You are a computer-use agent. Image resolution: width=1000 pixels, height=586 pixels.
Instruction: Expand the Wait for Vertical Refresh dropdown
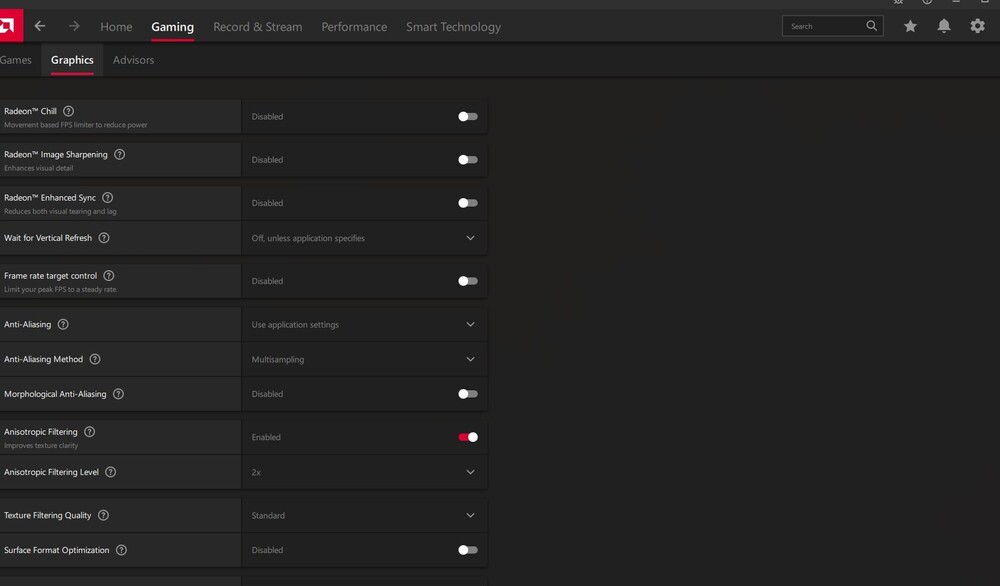(470, 238)
